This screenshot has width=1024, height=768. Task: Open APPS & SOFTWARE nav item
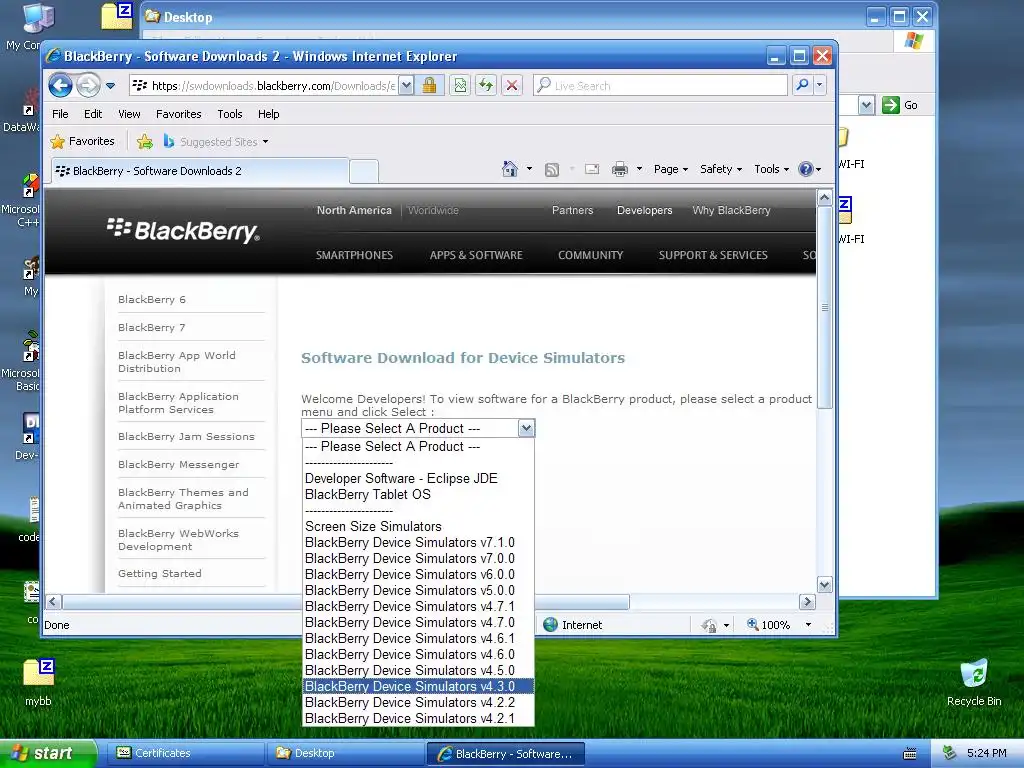[476, 255]
